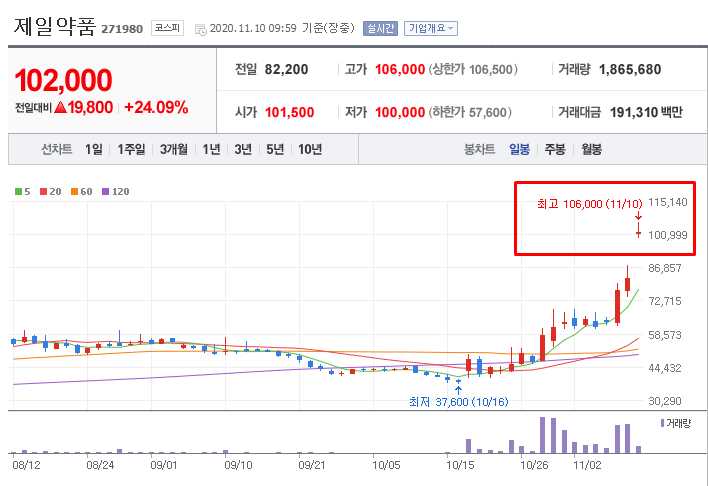Select the 10년 line chart tab
708x486 pixels.
click(x=310, y=149)
